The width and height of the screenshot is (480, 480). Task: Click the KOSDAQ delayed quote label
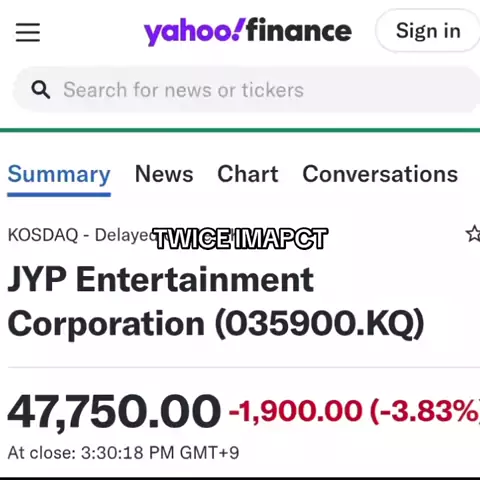pyautogui.click(x=80, y=235)
